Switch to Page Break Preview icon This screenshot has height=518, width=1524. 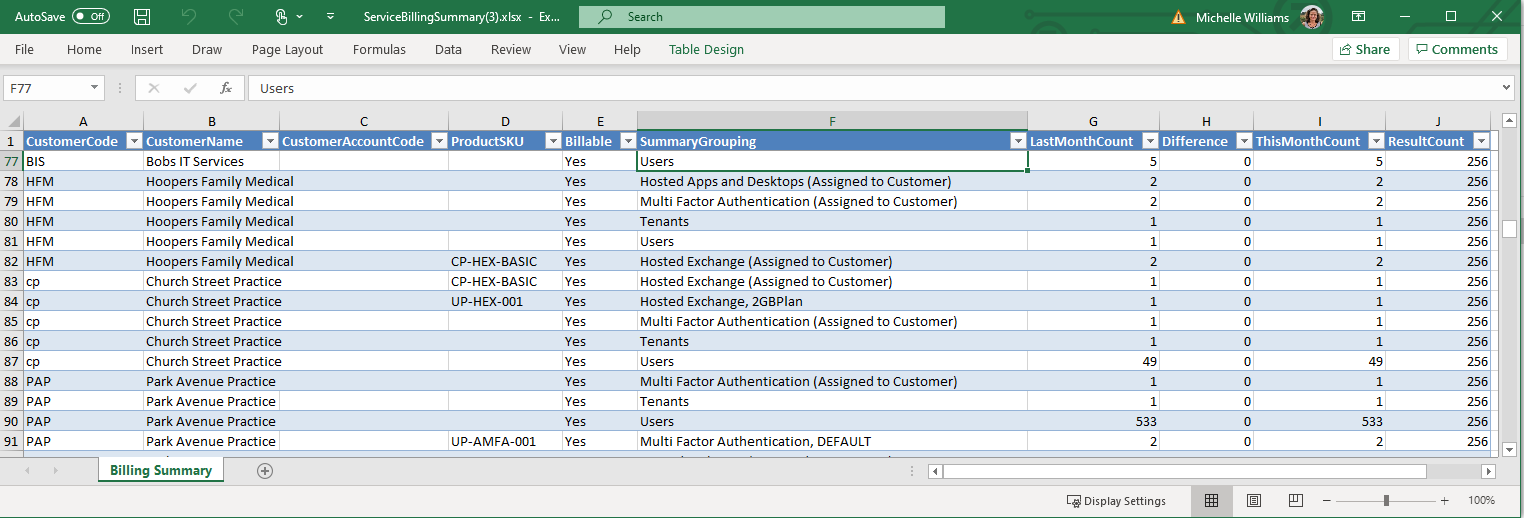pos(1295,500)
